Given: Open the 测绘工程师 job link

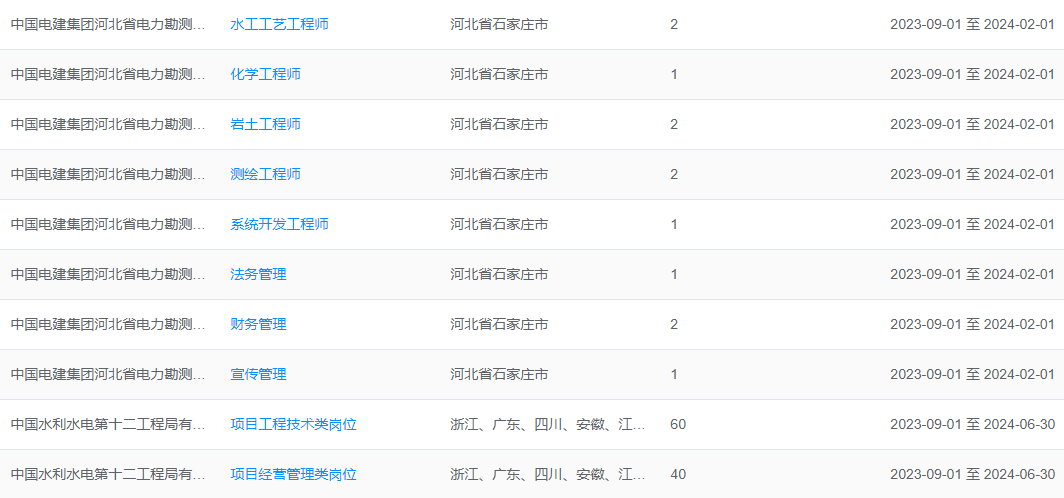Looking at the screenshot, I should click(x=265, y=174).
